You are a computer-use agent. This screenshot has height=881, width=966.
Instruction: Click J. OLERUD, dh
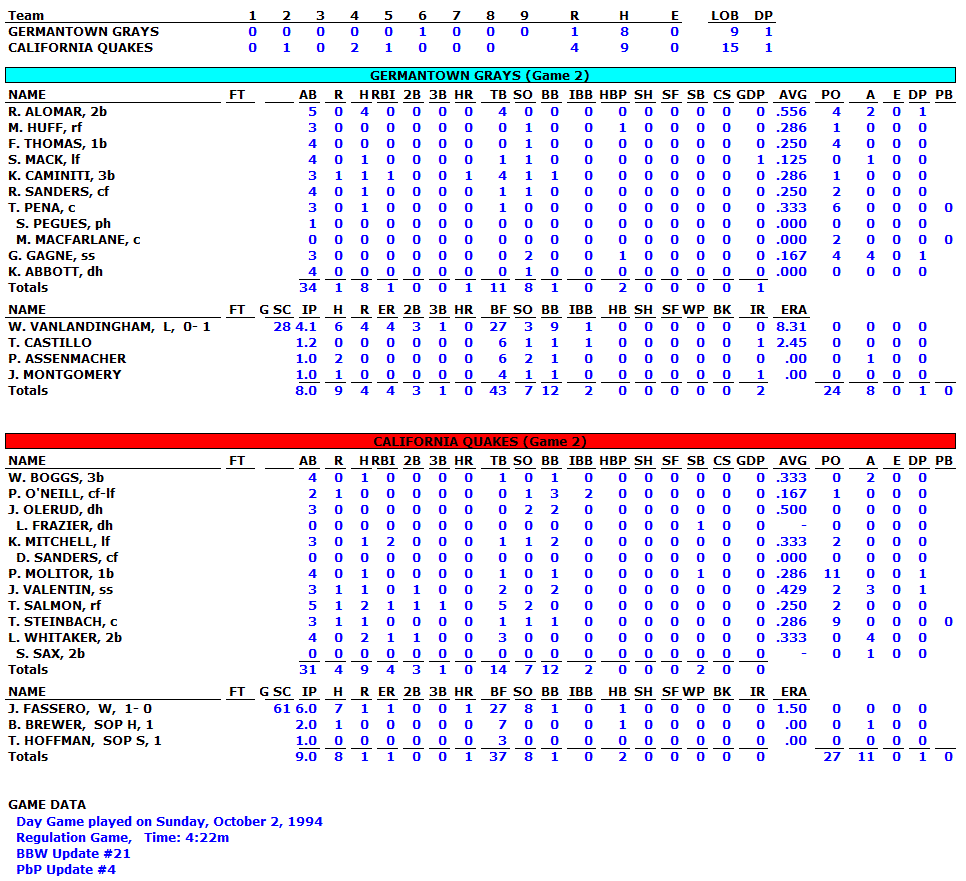pos(55,510)
